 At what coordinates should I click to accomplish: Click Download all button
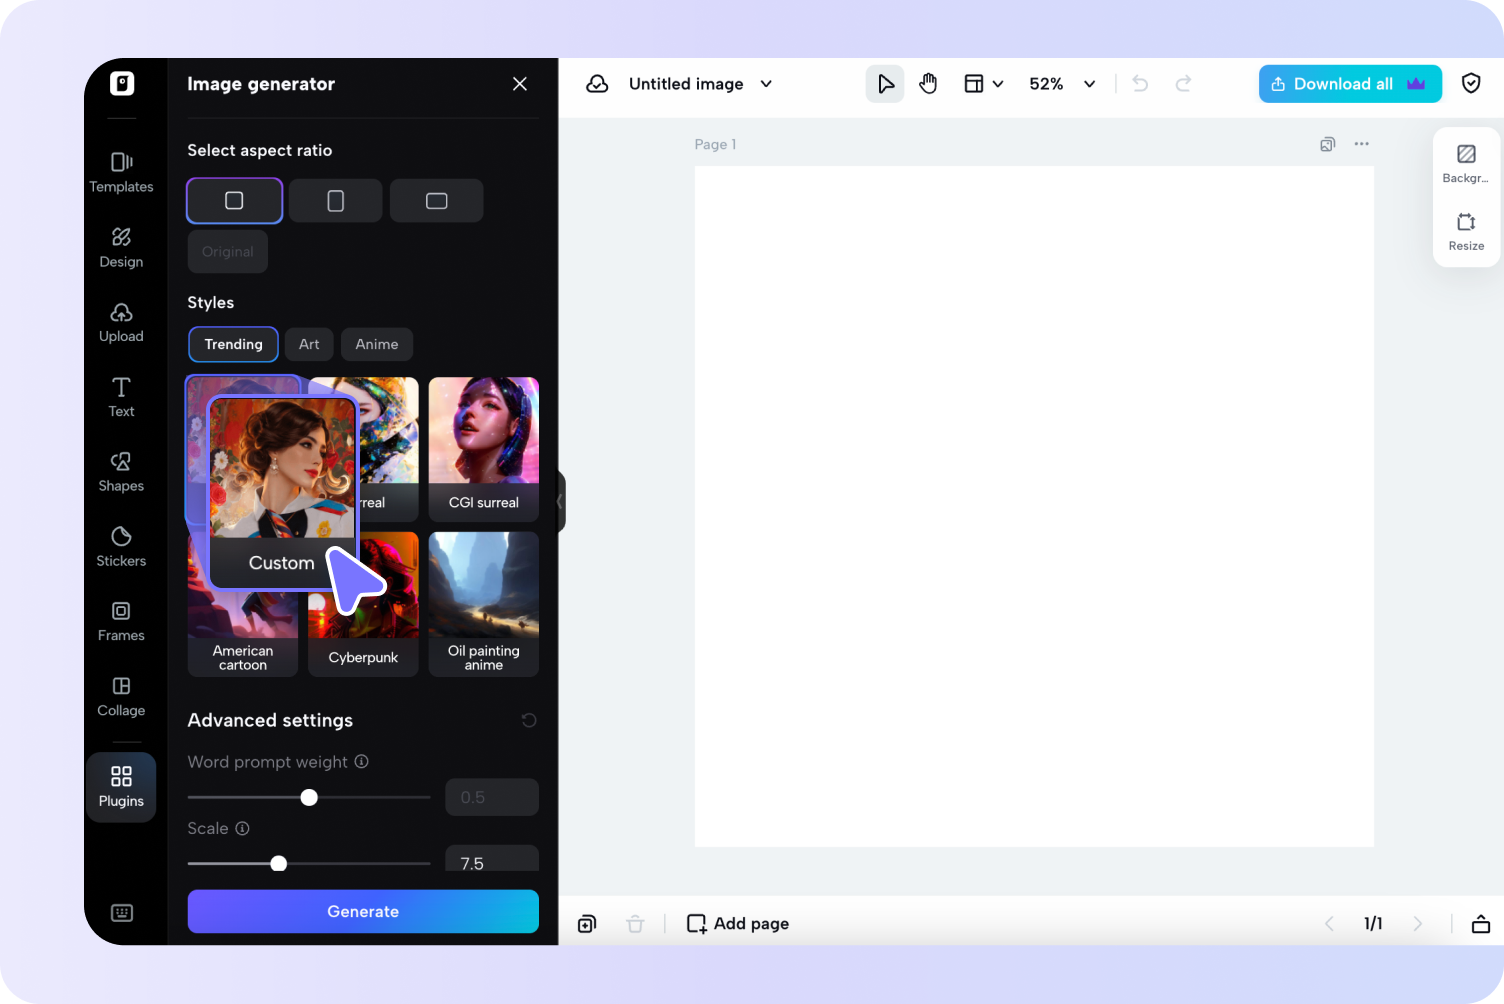tap(1350, 84)
